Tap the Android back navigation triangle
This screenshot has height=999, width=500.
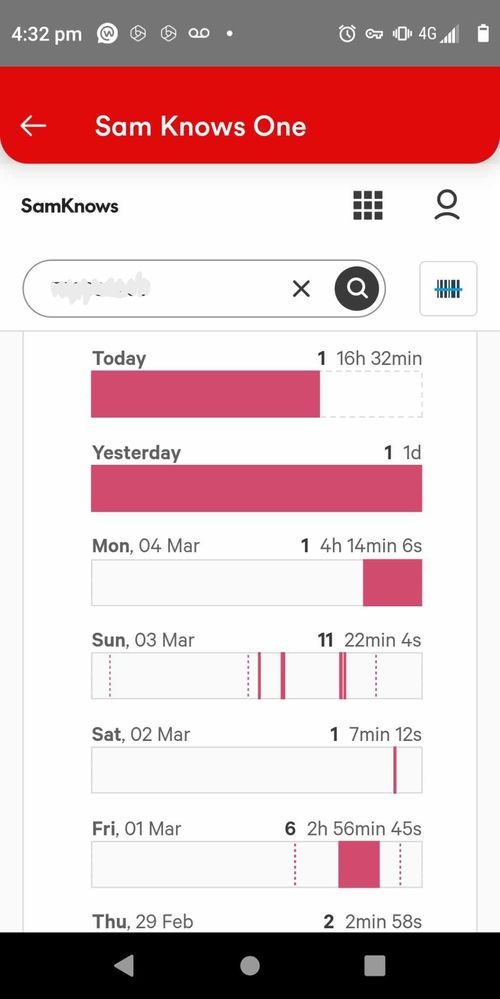click(124, 965)
